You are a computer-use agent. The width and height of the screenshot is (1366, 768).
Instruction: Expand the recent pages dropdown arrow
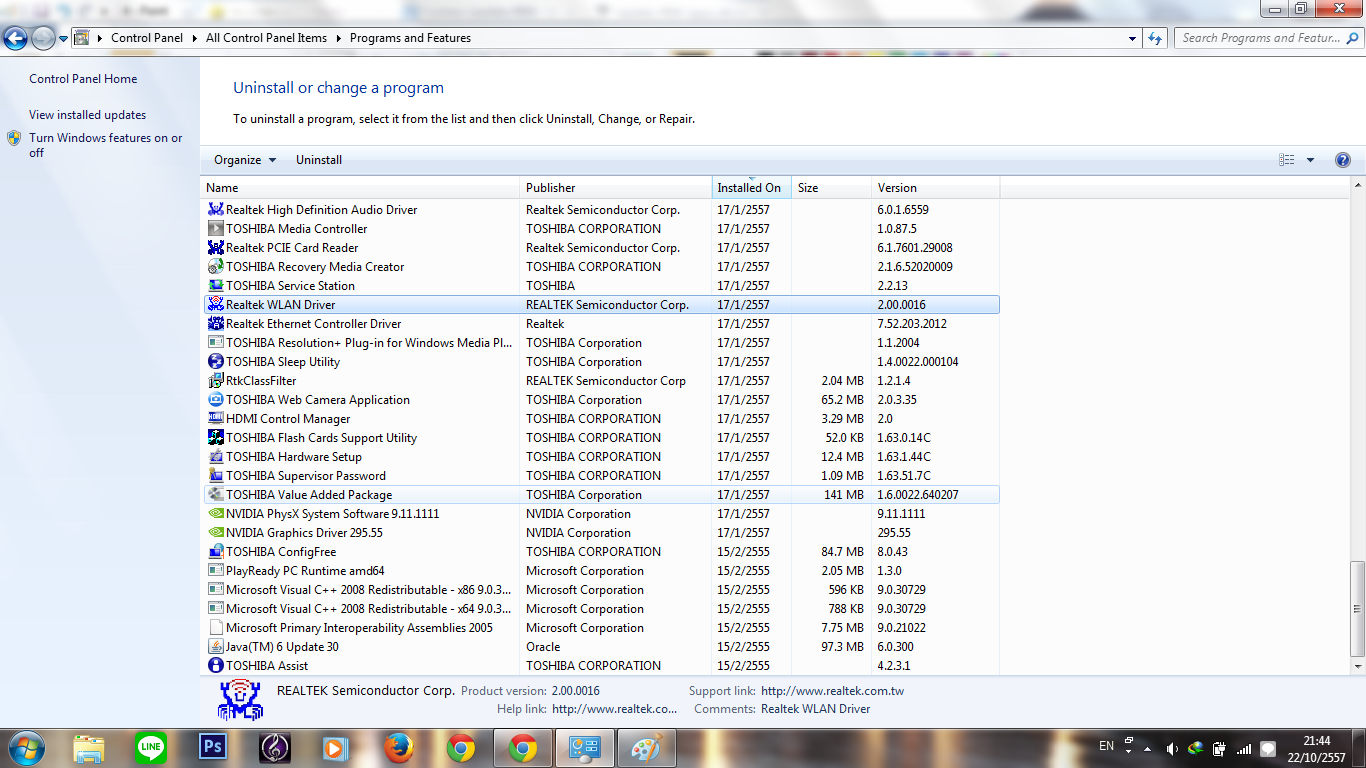tap(64, 38)
